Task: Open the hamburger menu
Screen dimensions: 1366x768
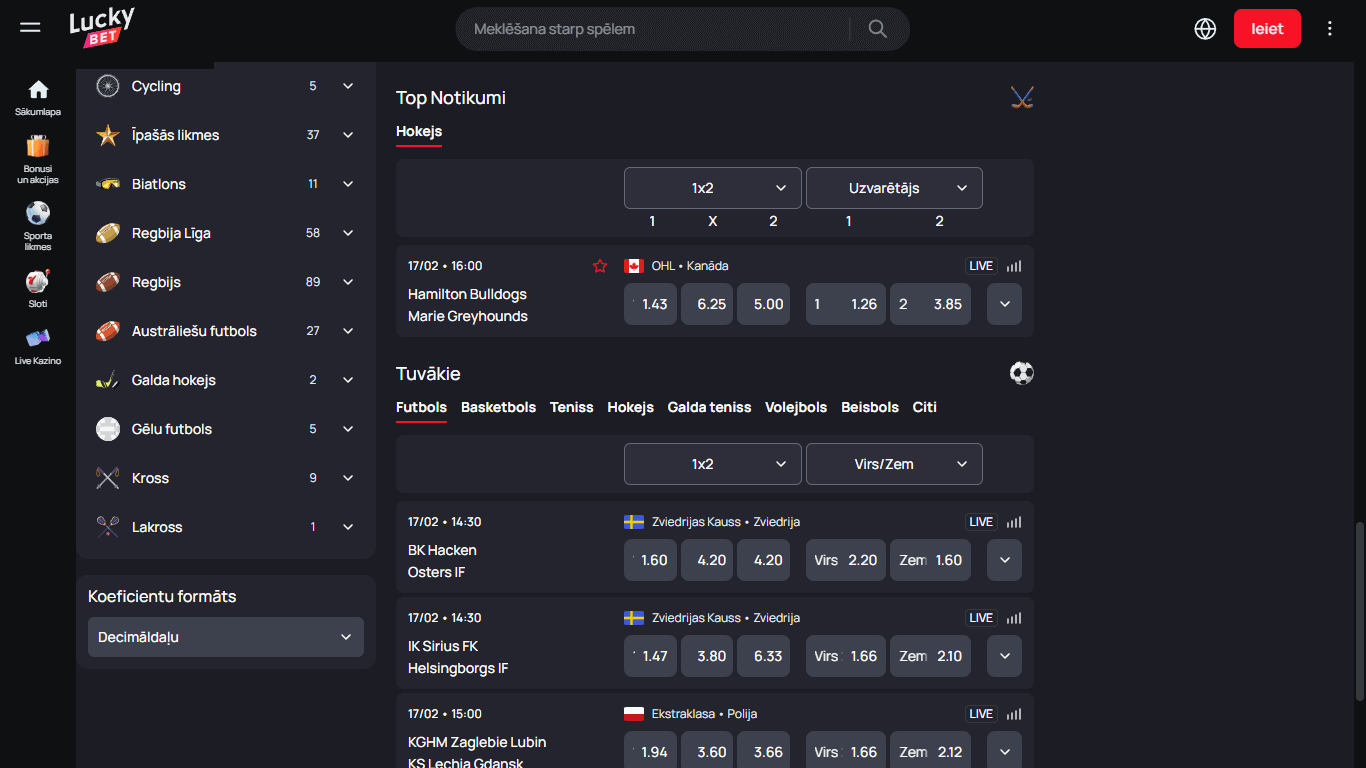Action: [30, 28]
